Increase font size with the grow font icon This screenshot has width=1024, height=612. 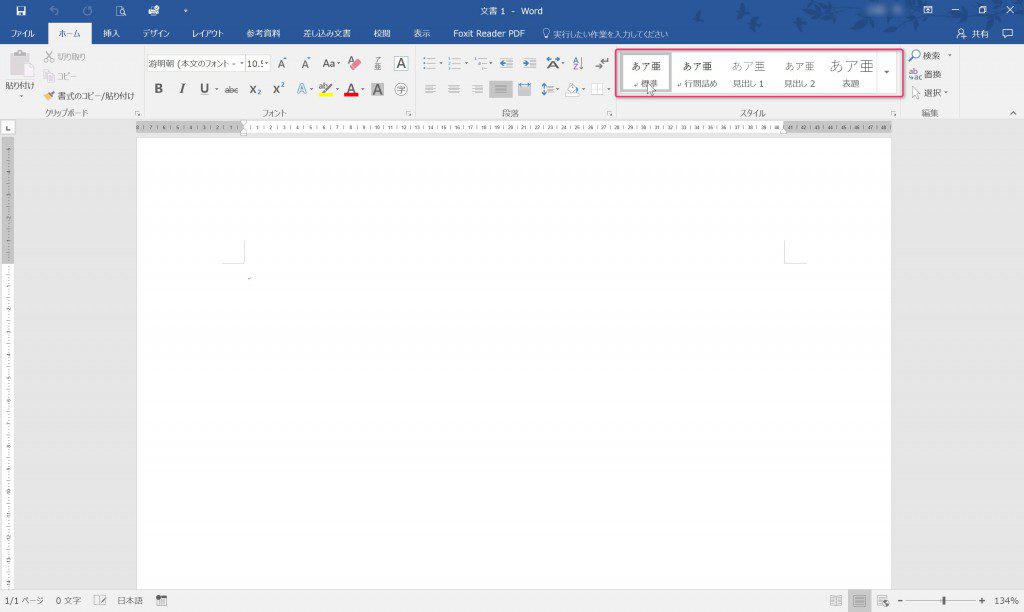tap(282, 63)
